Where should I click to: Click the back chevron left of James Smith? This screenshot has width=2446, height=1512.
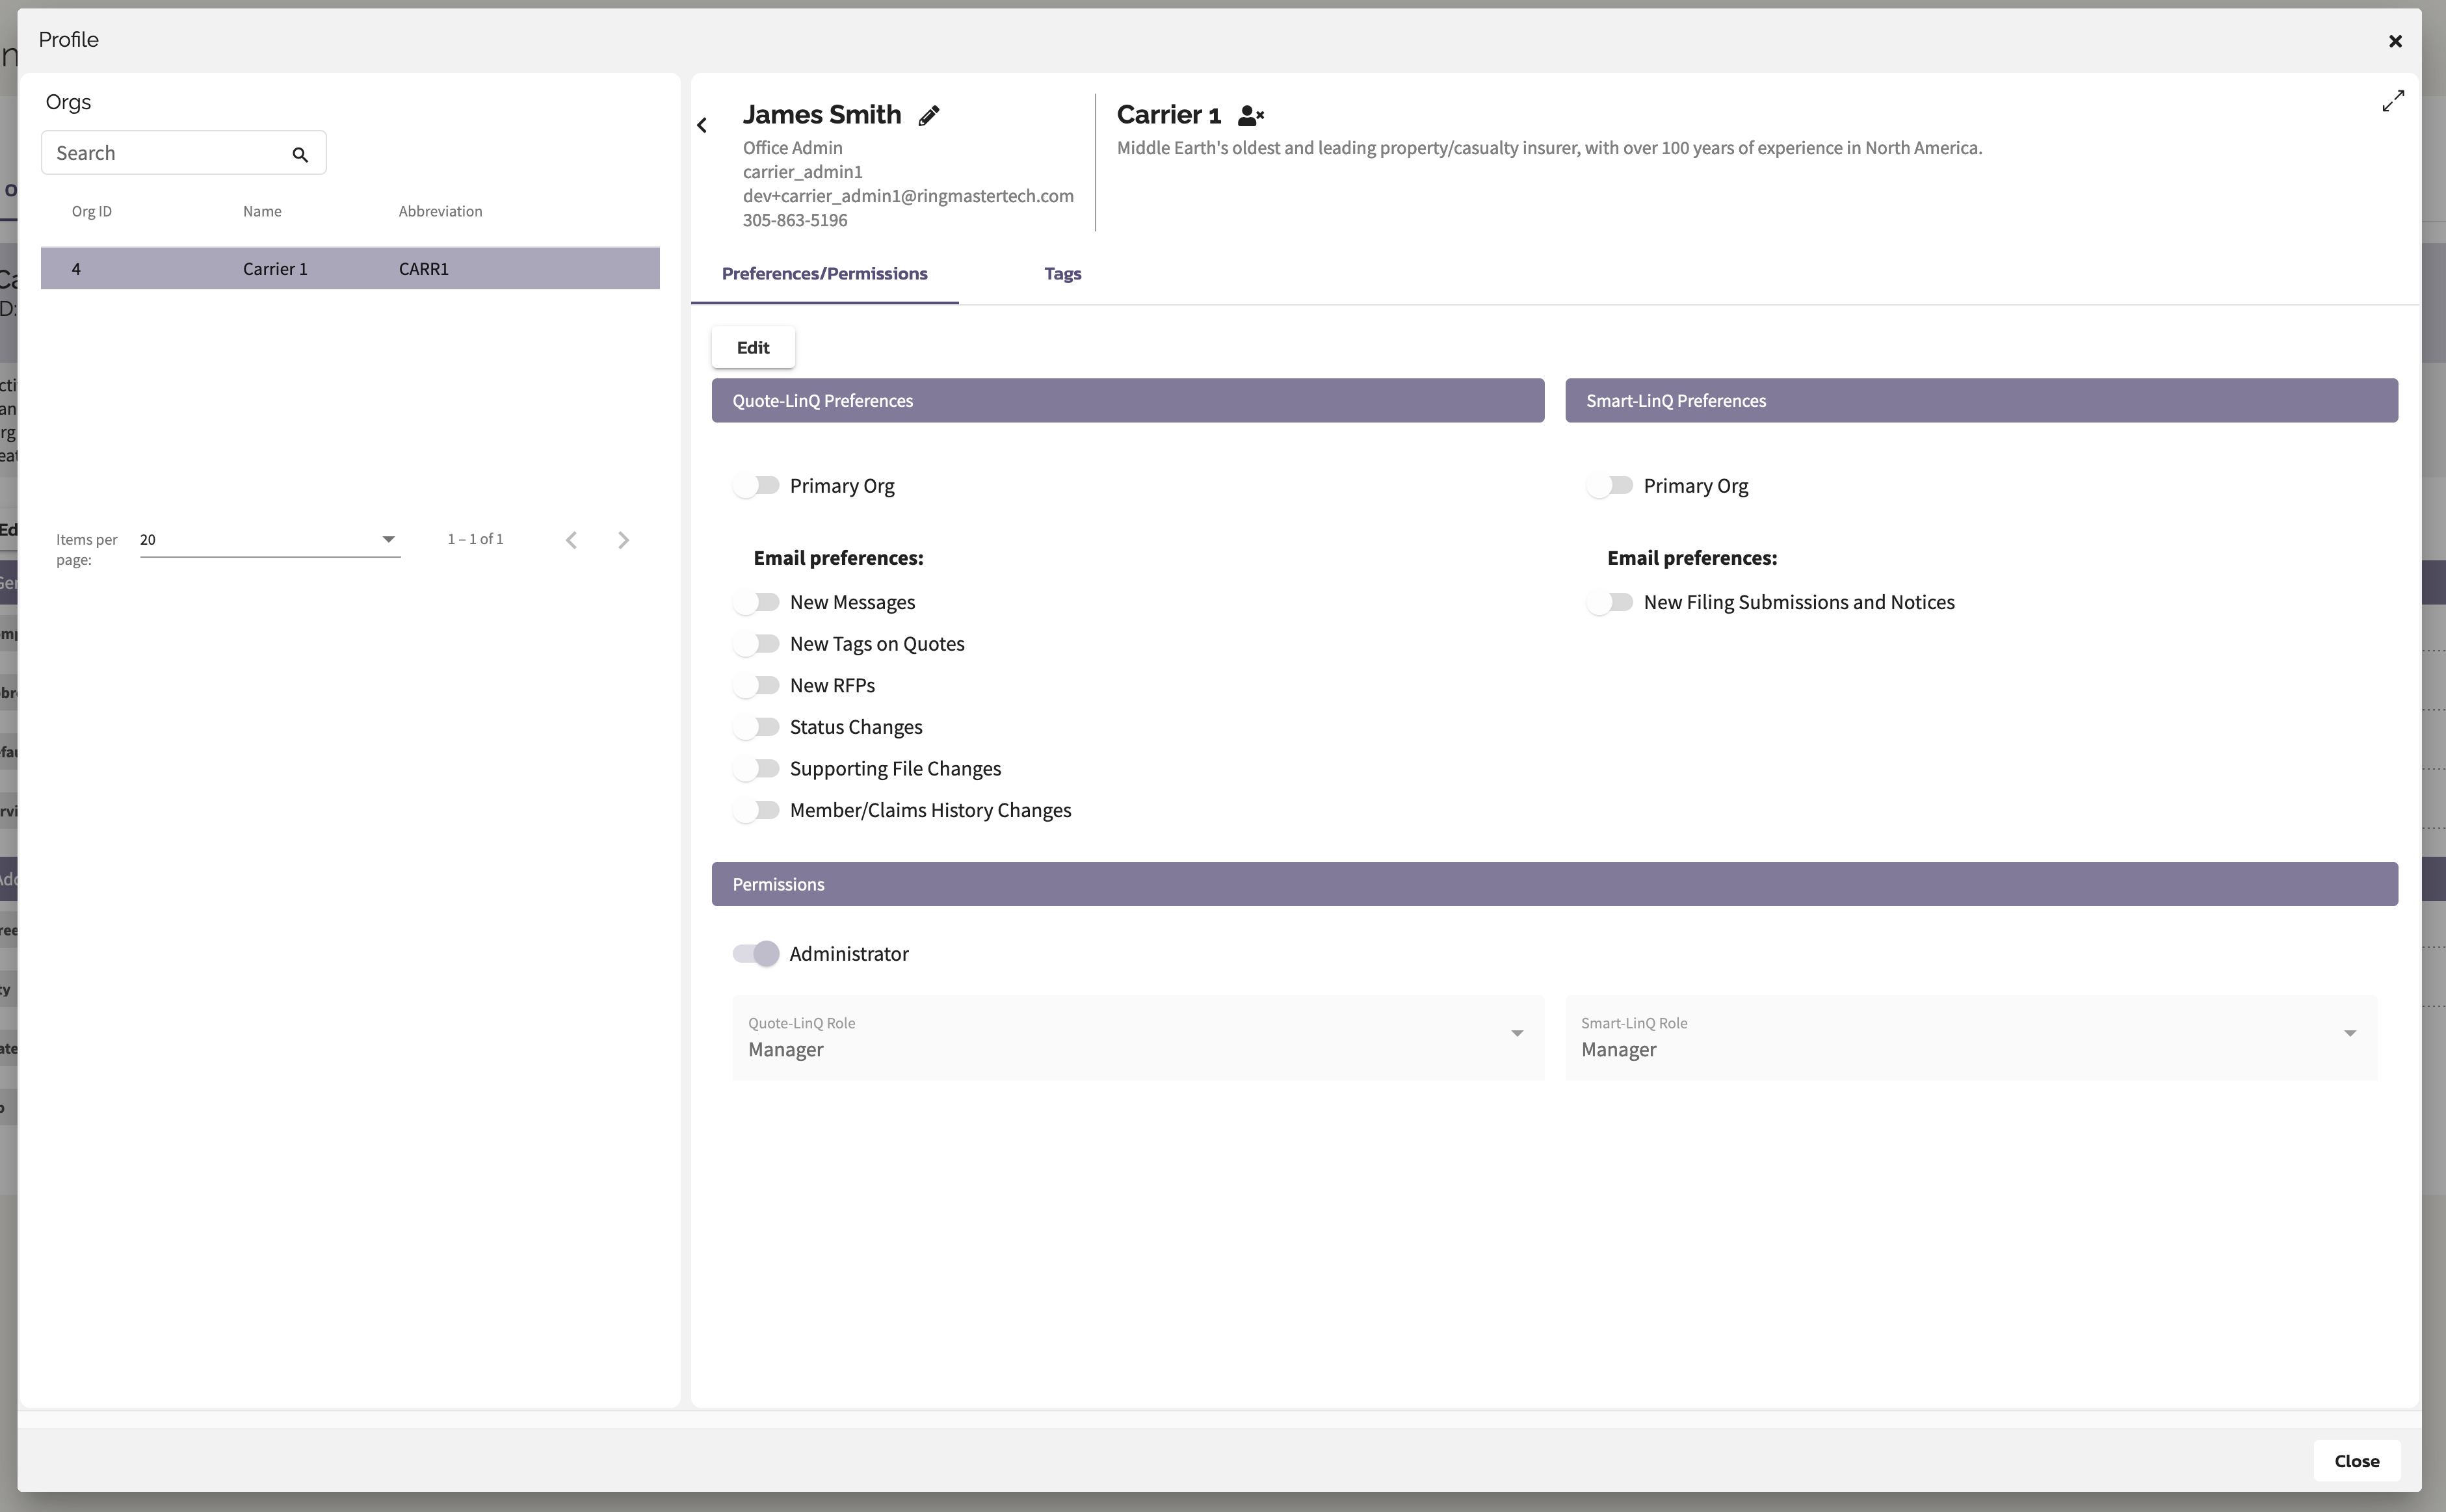click(702, 125)
